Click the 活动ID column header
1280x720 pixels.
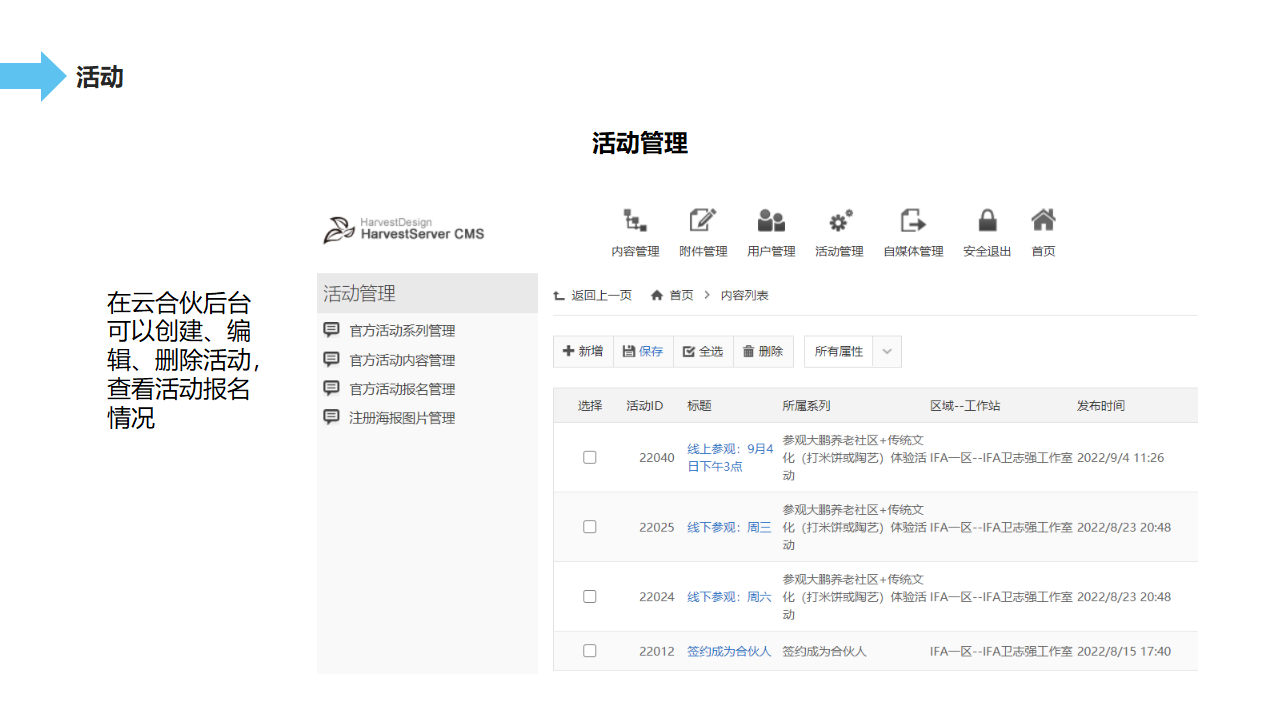(645, 406)
